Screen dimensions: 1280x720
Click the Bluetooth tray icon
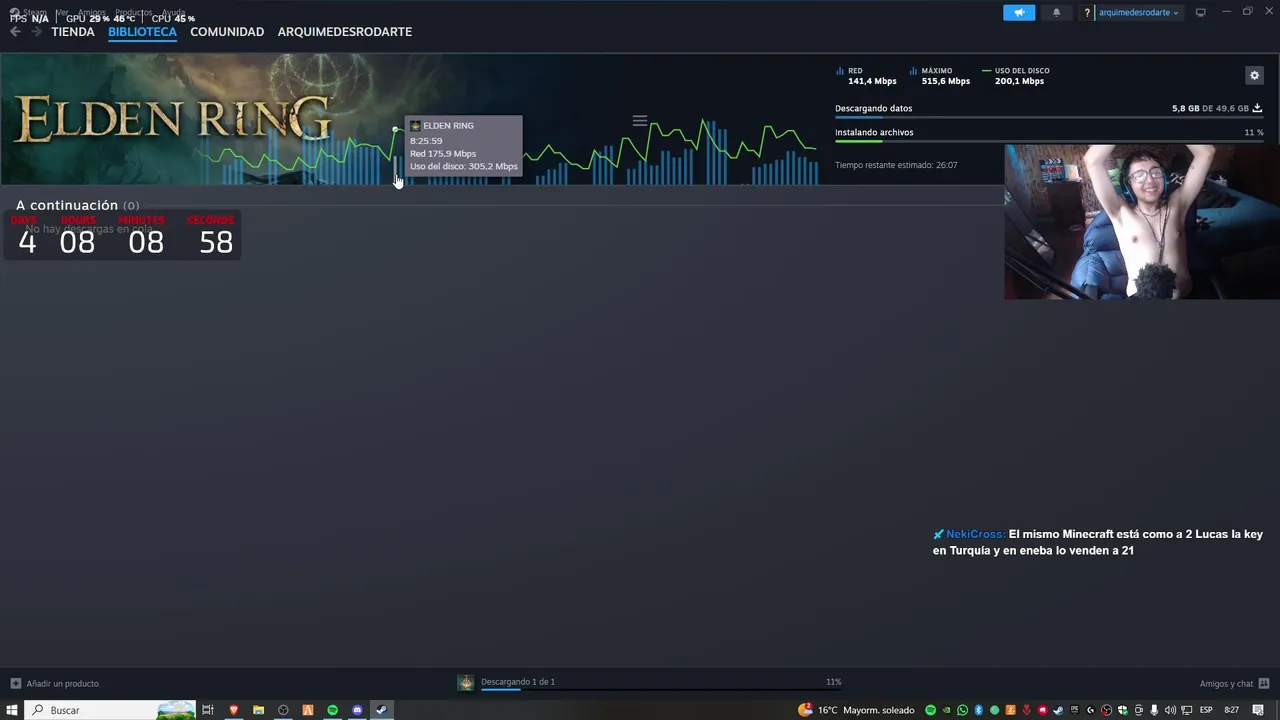[x=978, y=710]
